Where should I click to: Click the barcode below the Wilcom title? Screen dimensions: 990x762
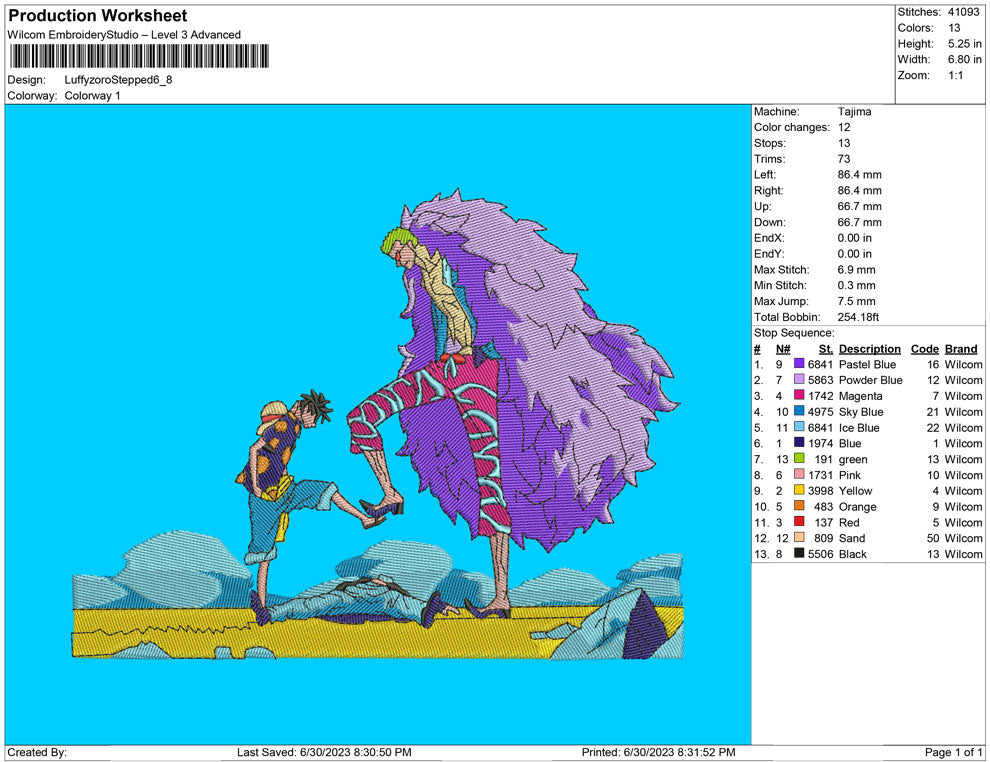click(x=139, y=56)
